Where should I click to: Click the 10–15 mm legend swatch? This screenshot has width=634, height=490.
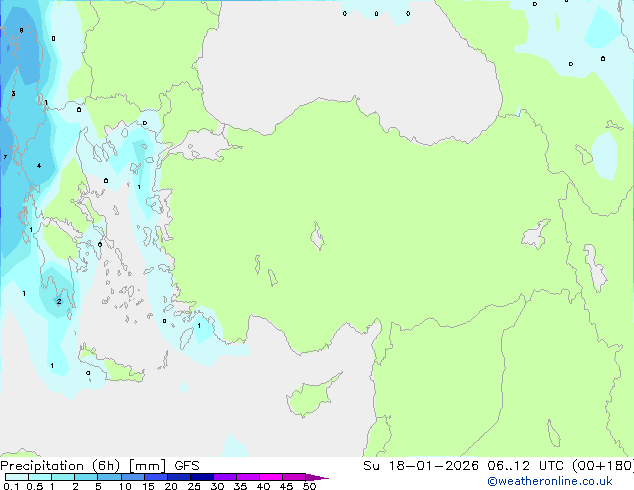coord(133,477)
